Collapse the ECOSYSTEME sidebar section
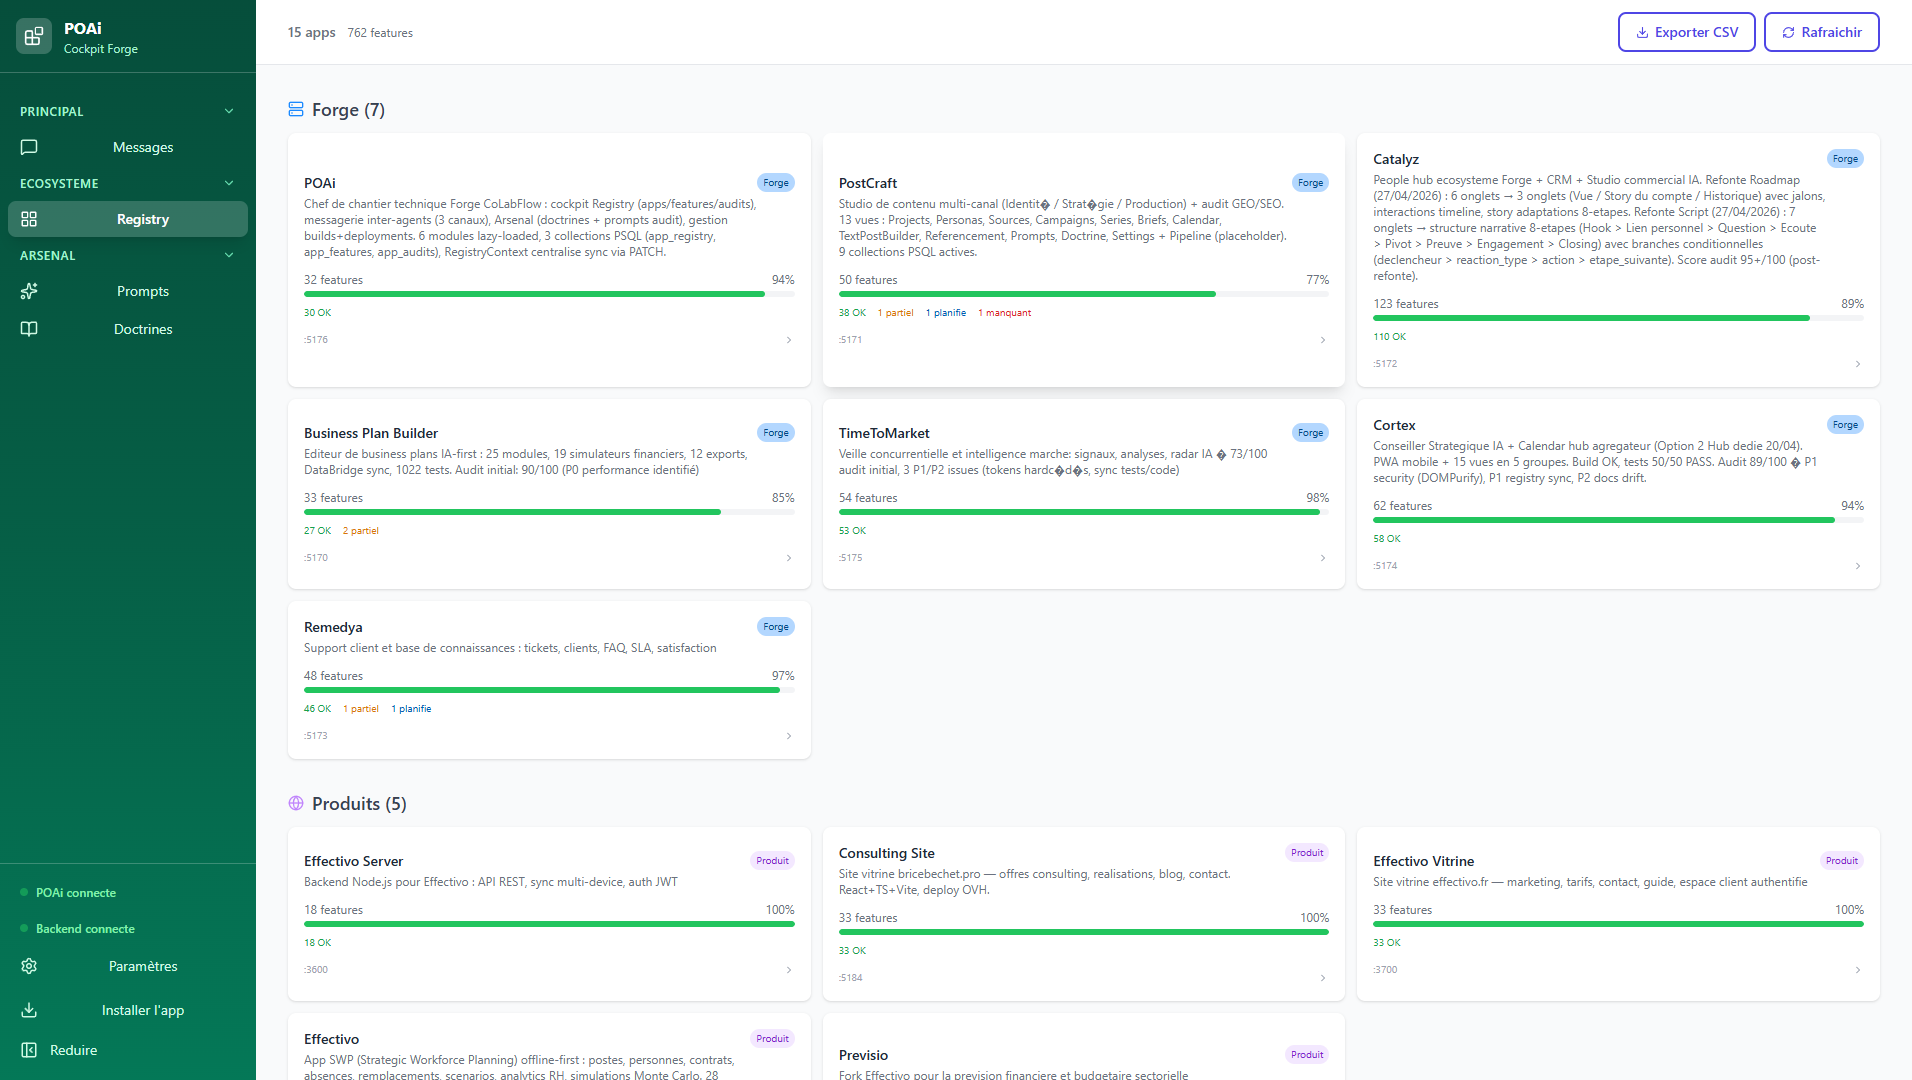Screen dimensions: 1912x1080 coord(229,183)
